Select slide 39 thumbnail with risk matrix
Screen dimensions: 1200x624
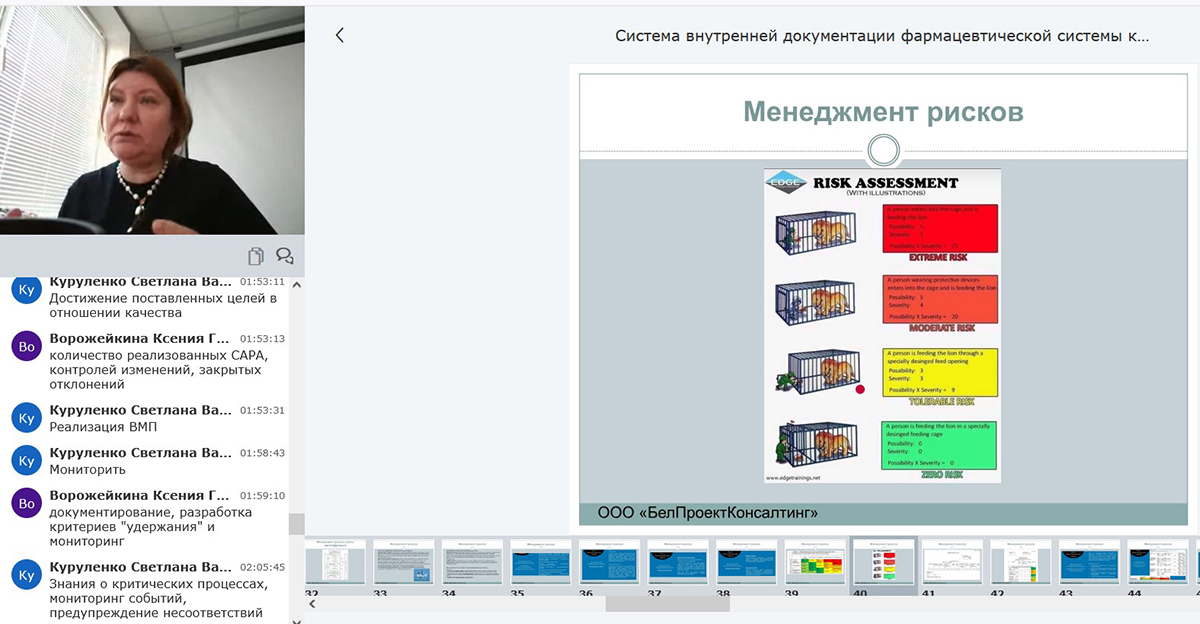coord(815,561)
